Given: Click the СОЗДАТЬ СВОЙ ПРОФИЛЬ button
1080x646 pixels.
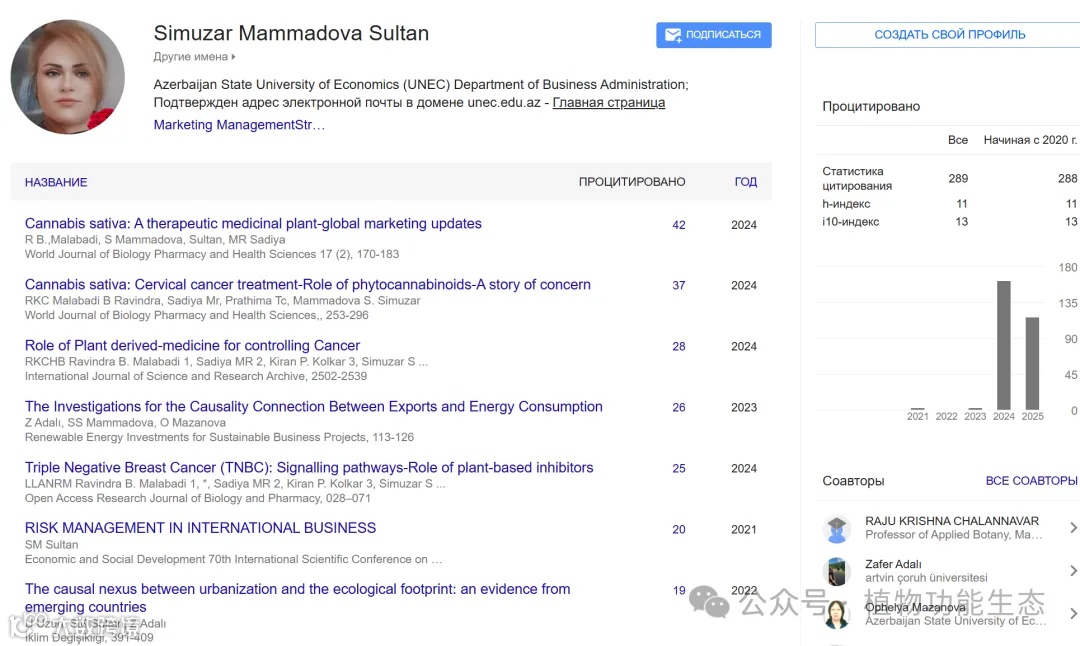Looking at the screenshot, I should 949,35.
